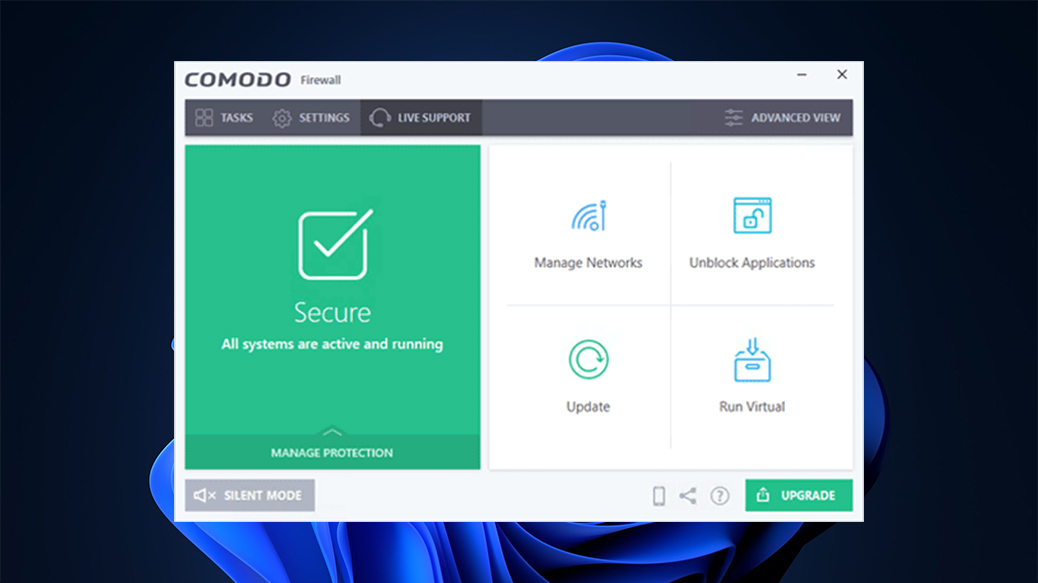
Task: Click the share icon
Action: tap(688, 496)
